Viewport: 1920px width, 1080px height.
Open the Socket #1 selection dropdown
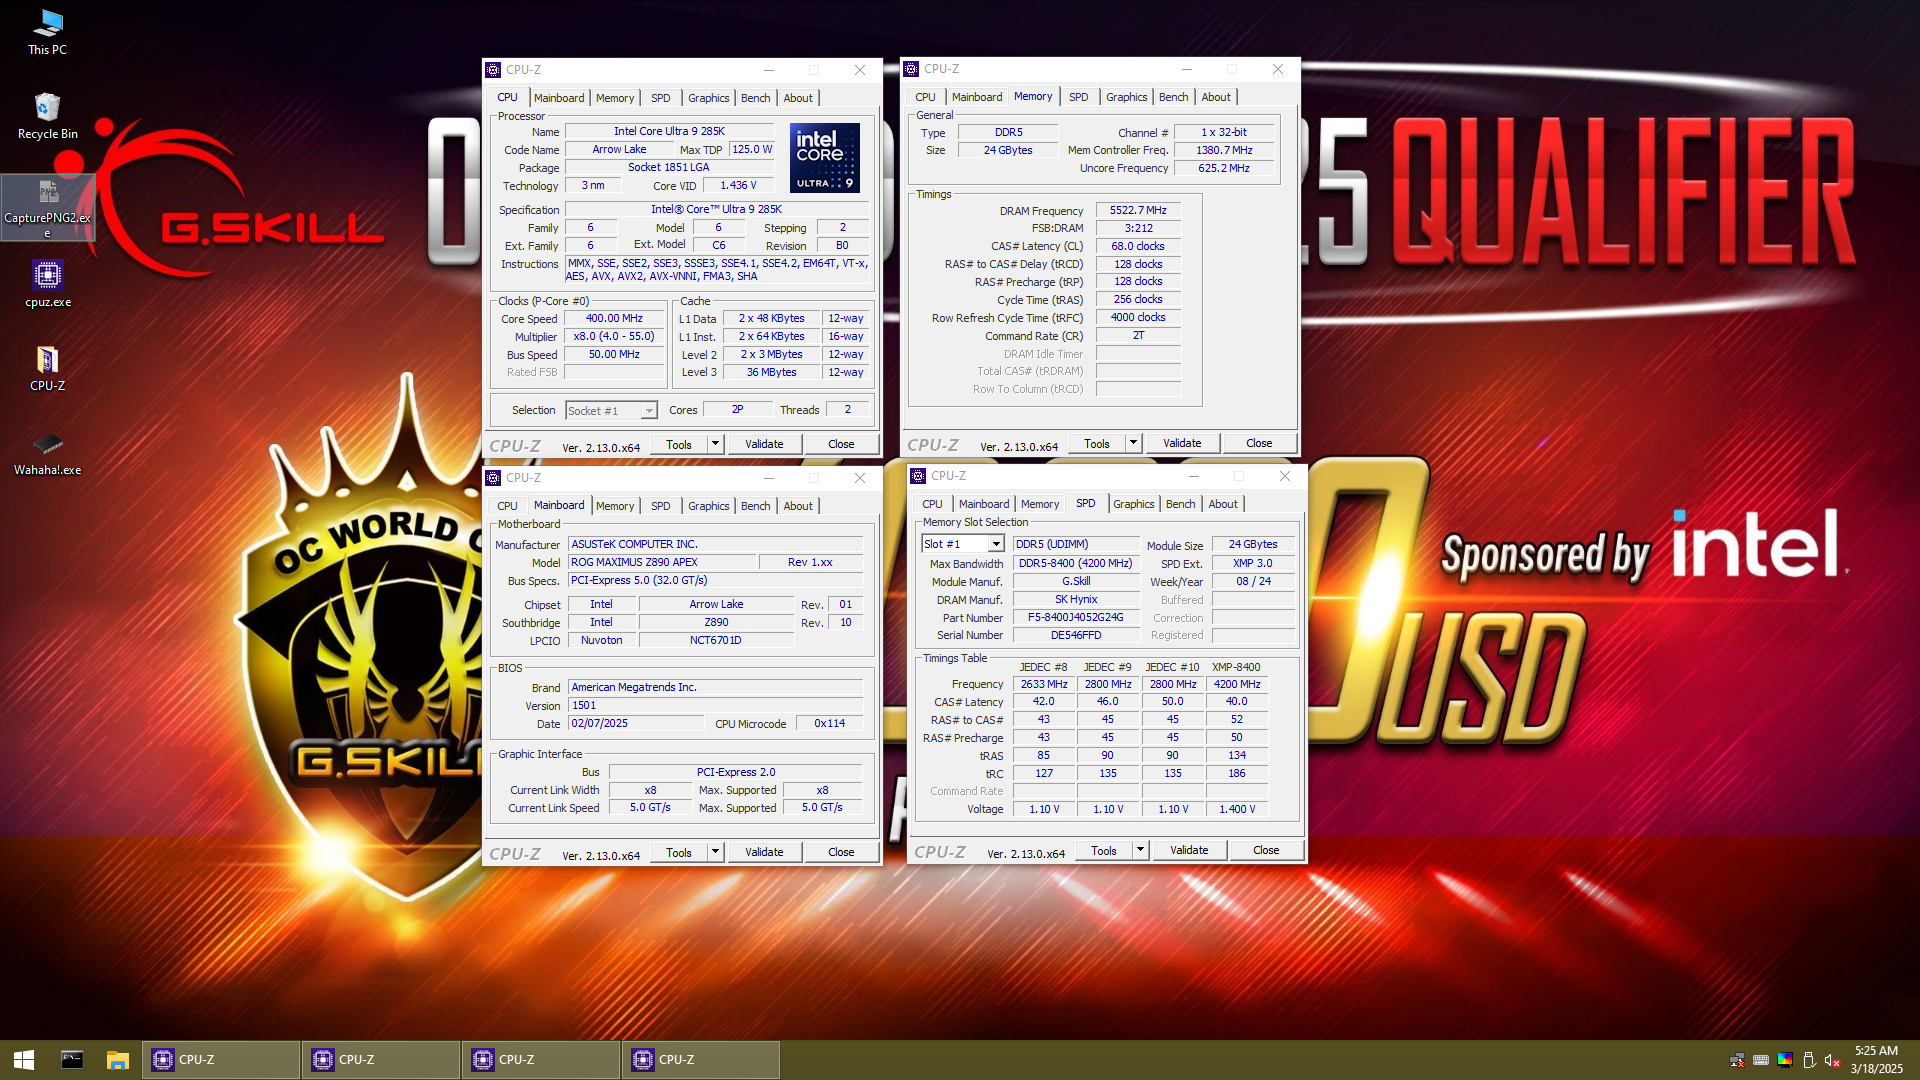611,411
